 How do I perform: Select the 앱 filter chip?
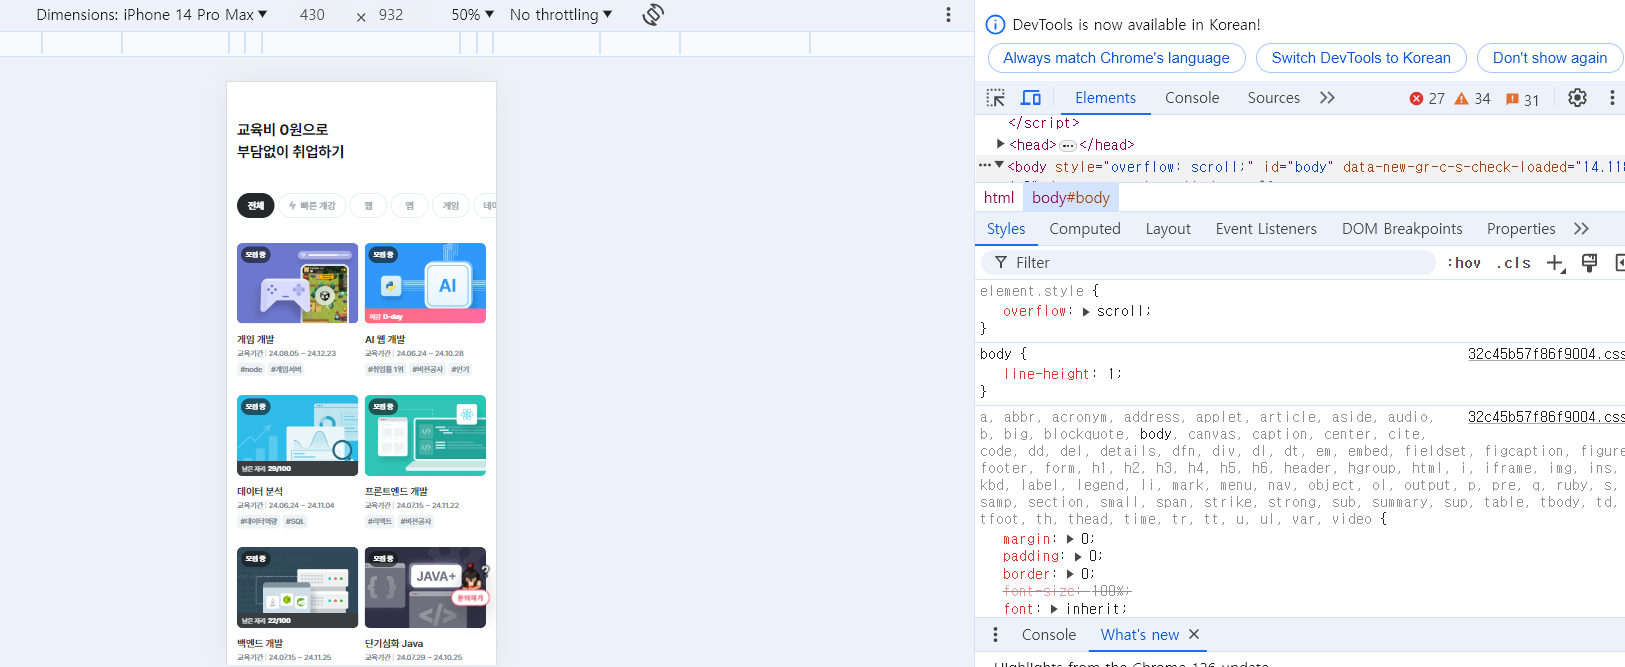[409, 205]
